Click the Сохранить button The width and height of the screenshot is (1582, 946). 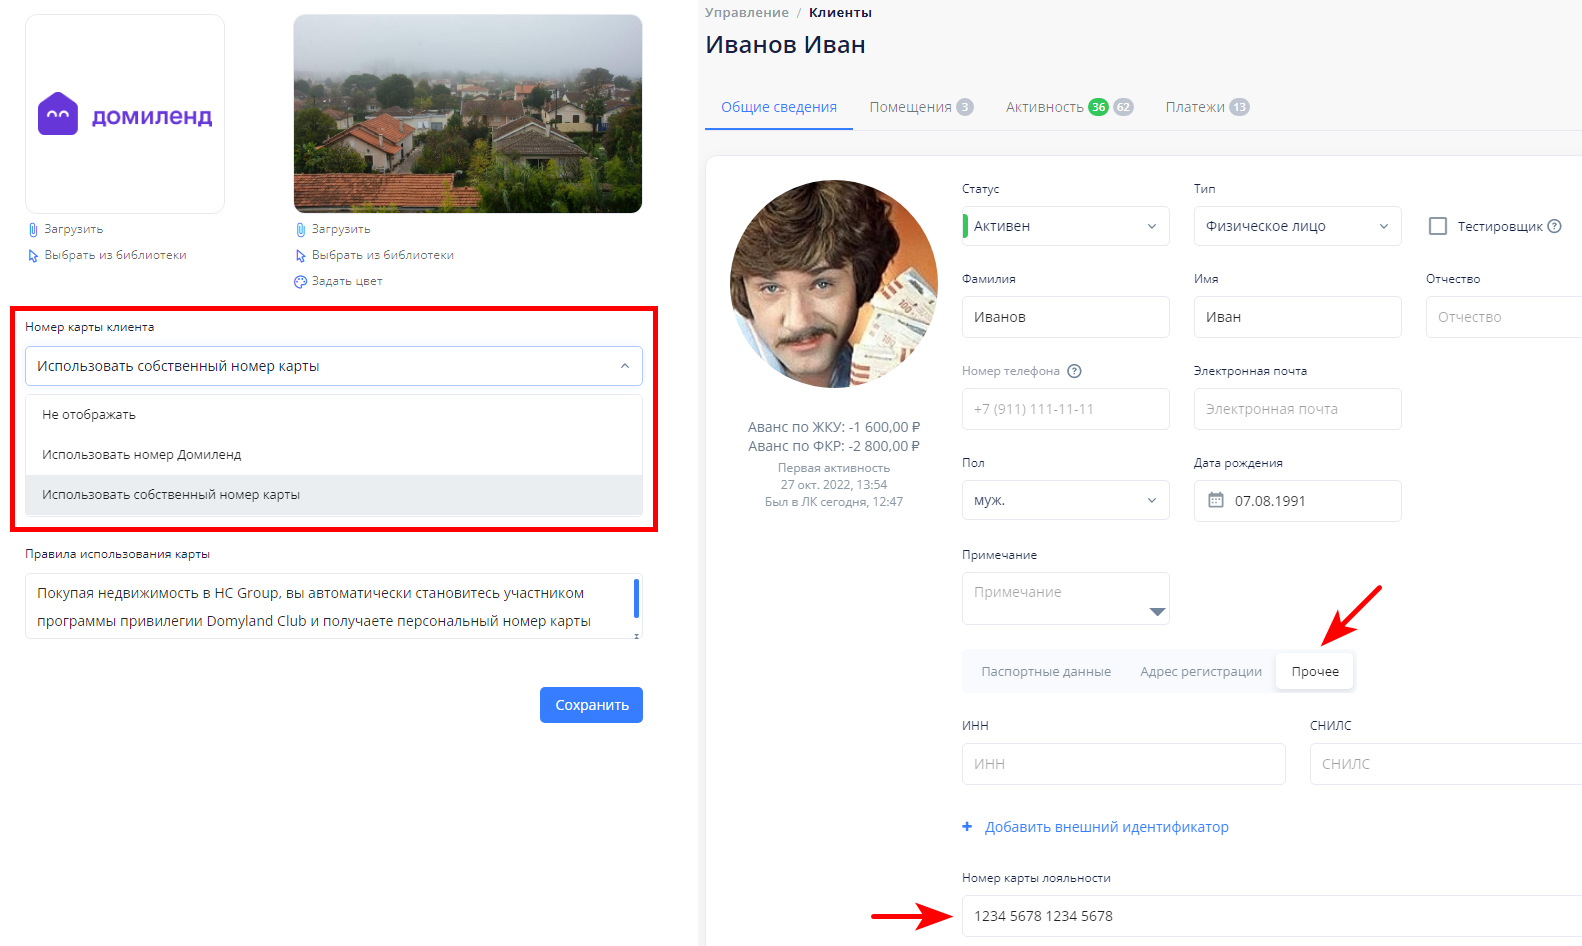591,705
